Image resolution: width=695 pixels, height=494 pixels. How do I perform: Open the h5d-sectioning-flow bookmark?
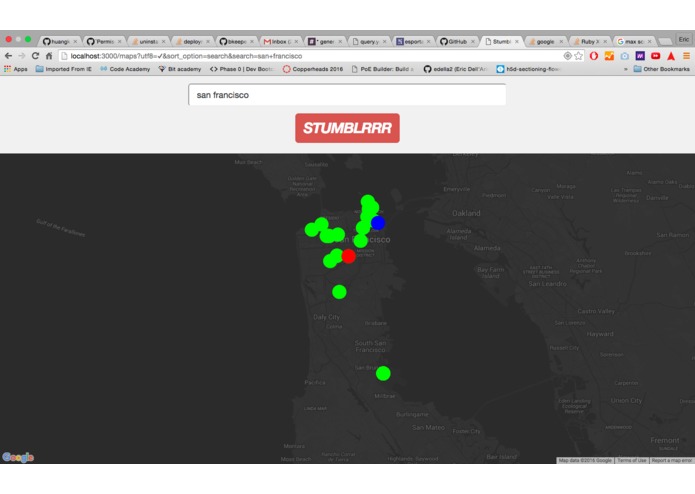coord(528,69)
